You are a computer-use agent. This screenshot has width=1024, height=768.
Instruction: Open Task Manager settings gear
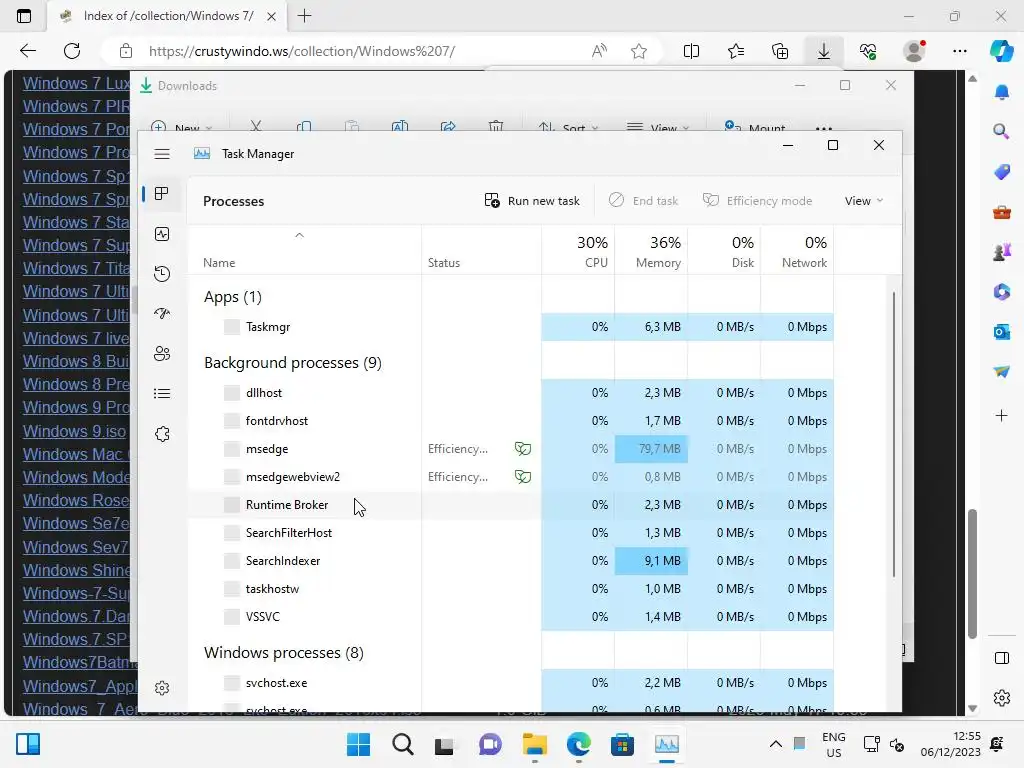(x=162, y=688)
